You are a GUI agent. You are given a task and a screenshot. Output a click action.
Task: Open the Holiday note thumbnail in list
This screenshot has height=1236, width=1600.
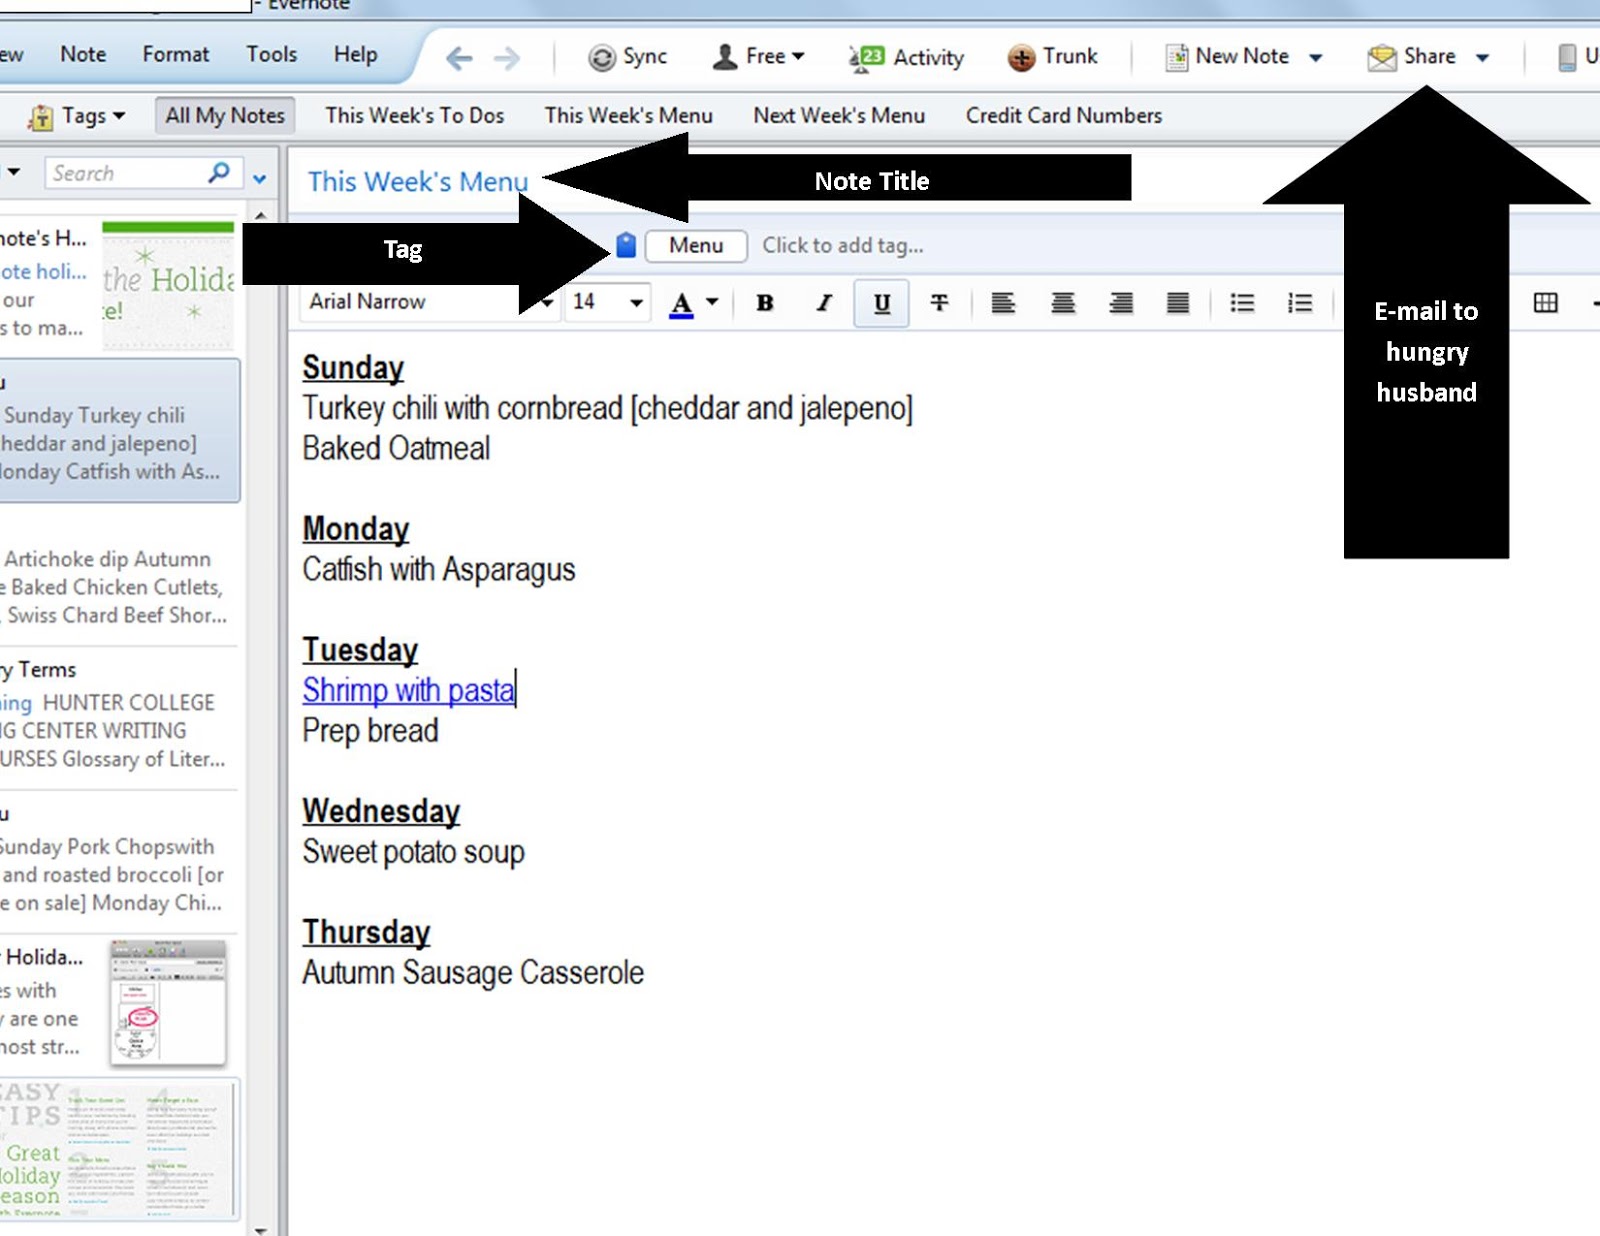[168, 286]
